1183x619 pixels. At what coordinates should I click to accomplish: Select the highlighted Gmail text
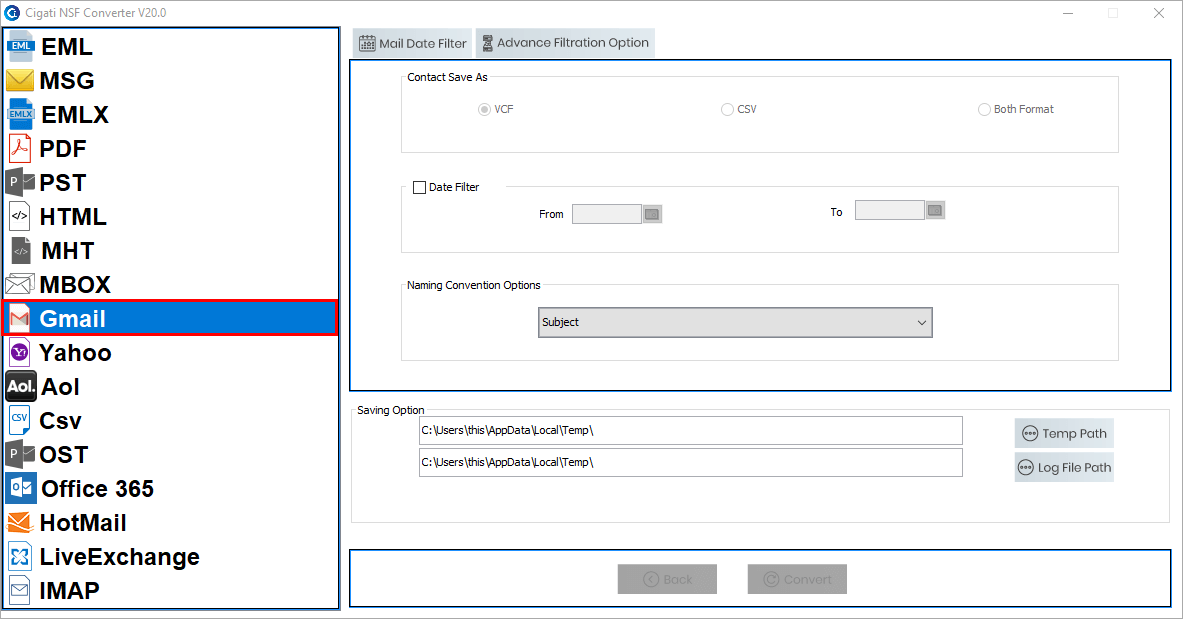72,319
